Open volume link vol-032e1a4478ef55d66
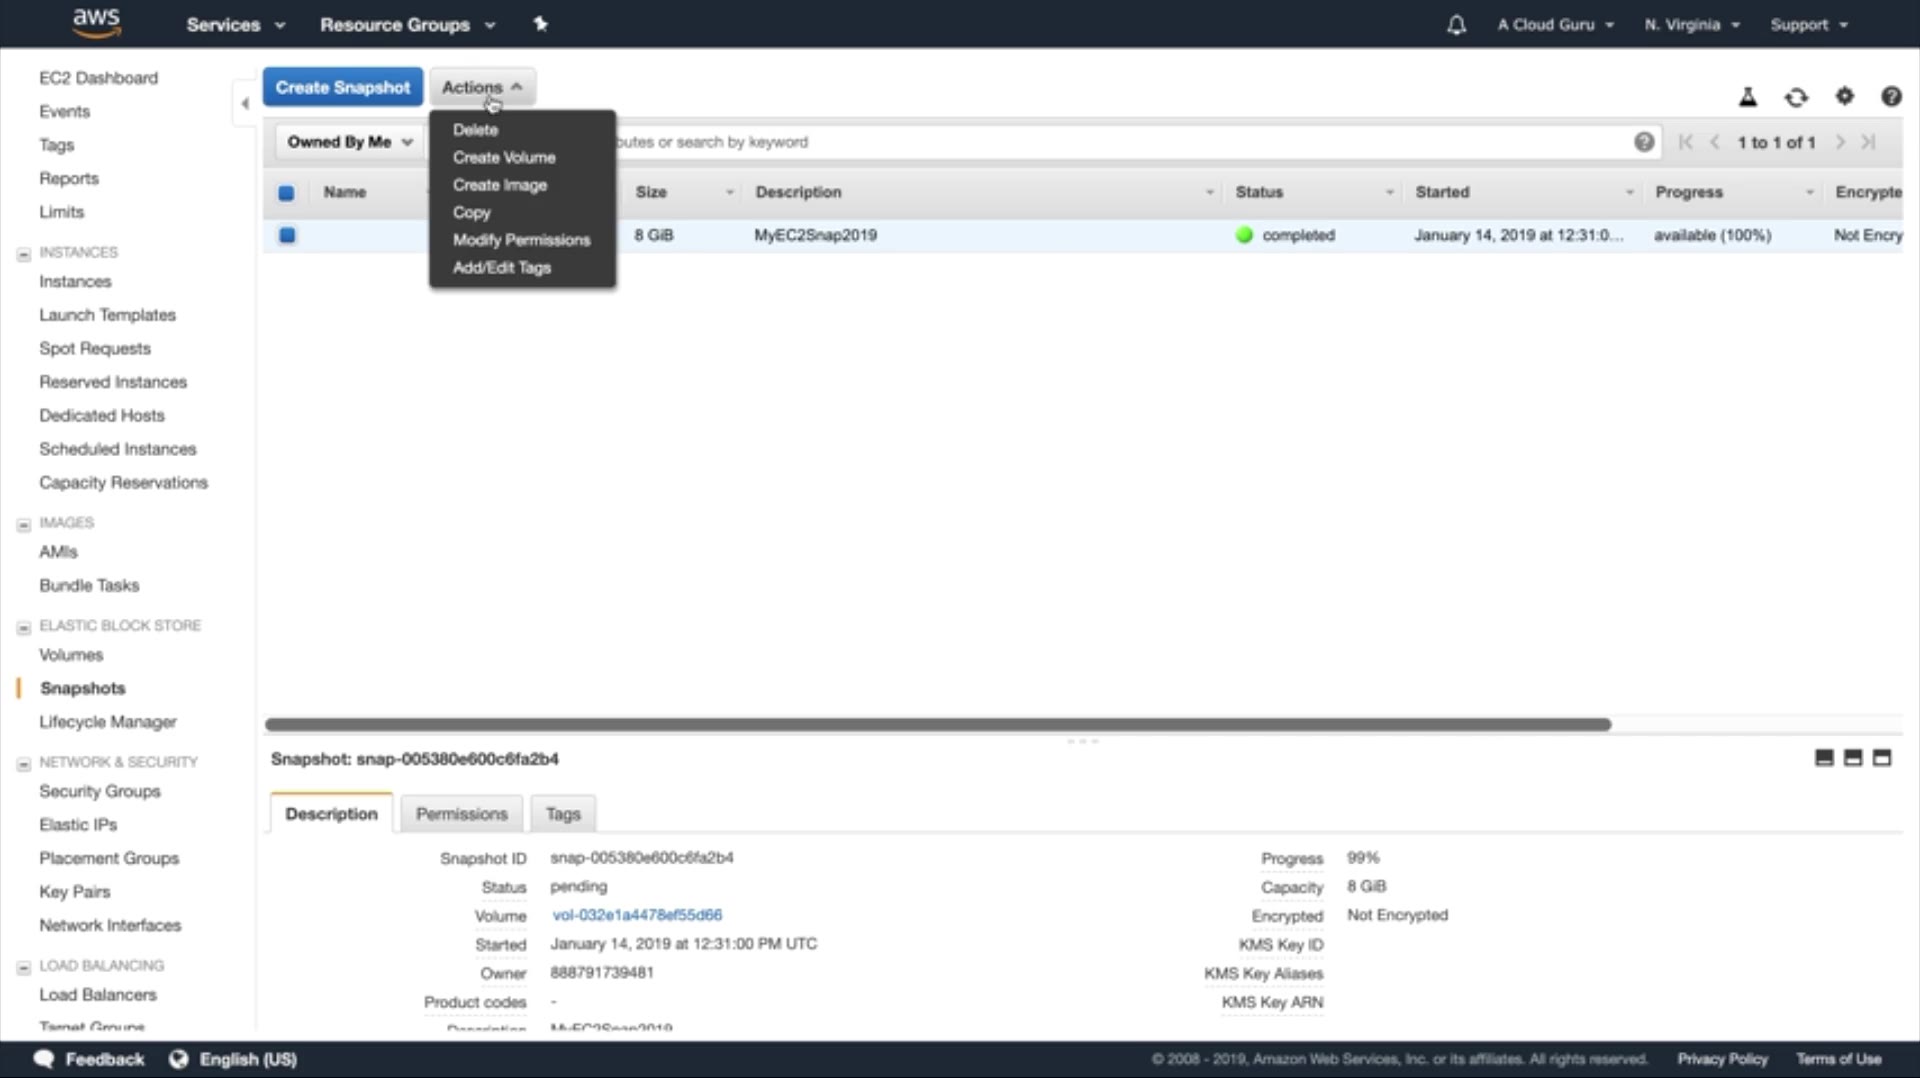This screenshot has width=1920, height=1078. point(636,915)
